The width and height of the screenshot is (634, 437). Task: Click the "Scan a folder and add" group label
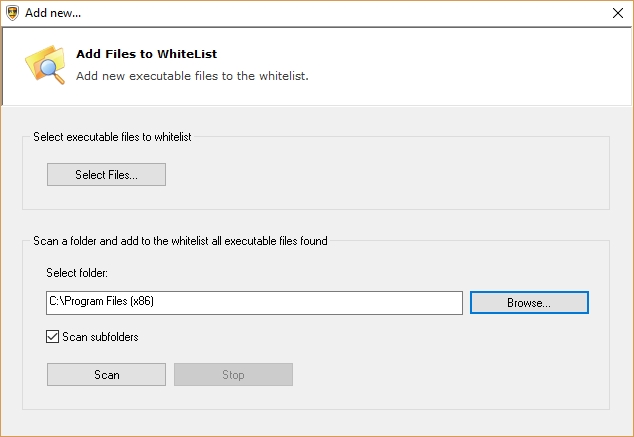(180, 240)
